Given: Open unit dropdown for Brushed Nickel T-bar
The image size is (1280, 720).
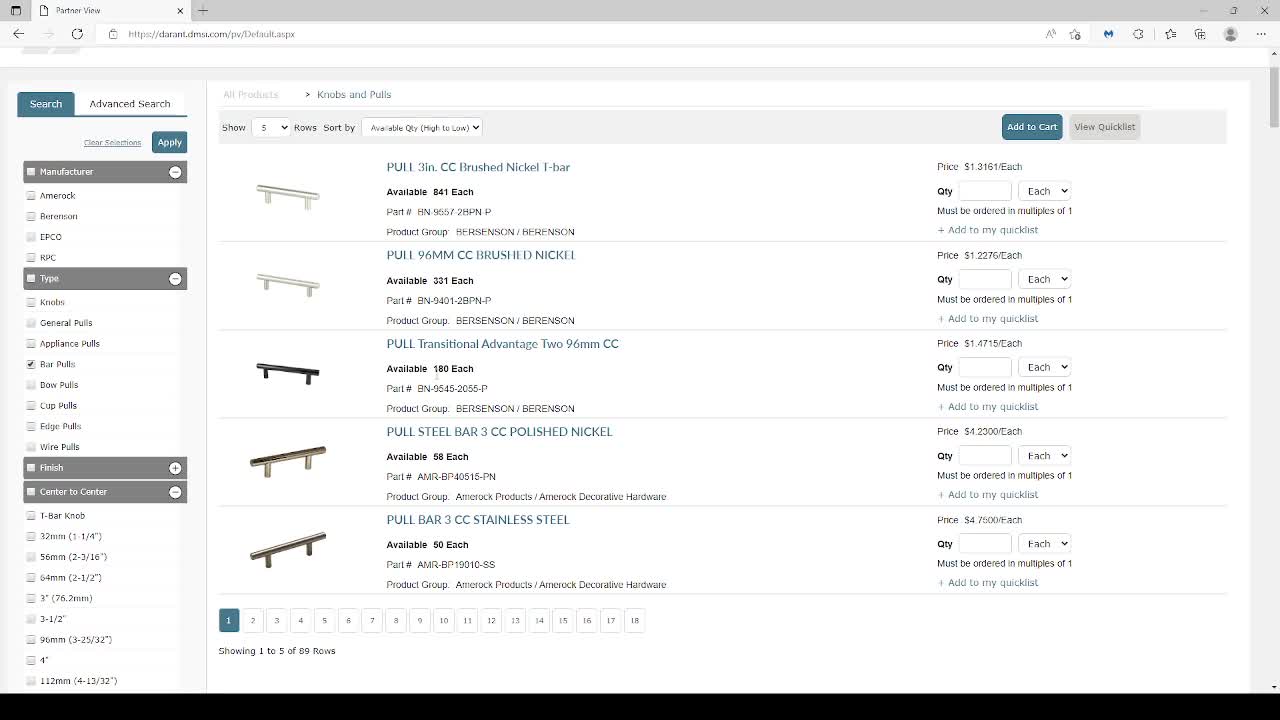Looking at the screenshot, I should (x=1044, y=191).
